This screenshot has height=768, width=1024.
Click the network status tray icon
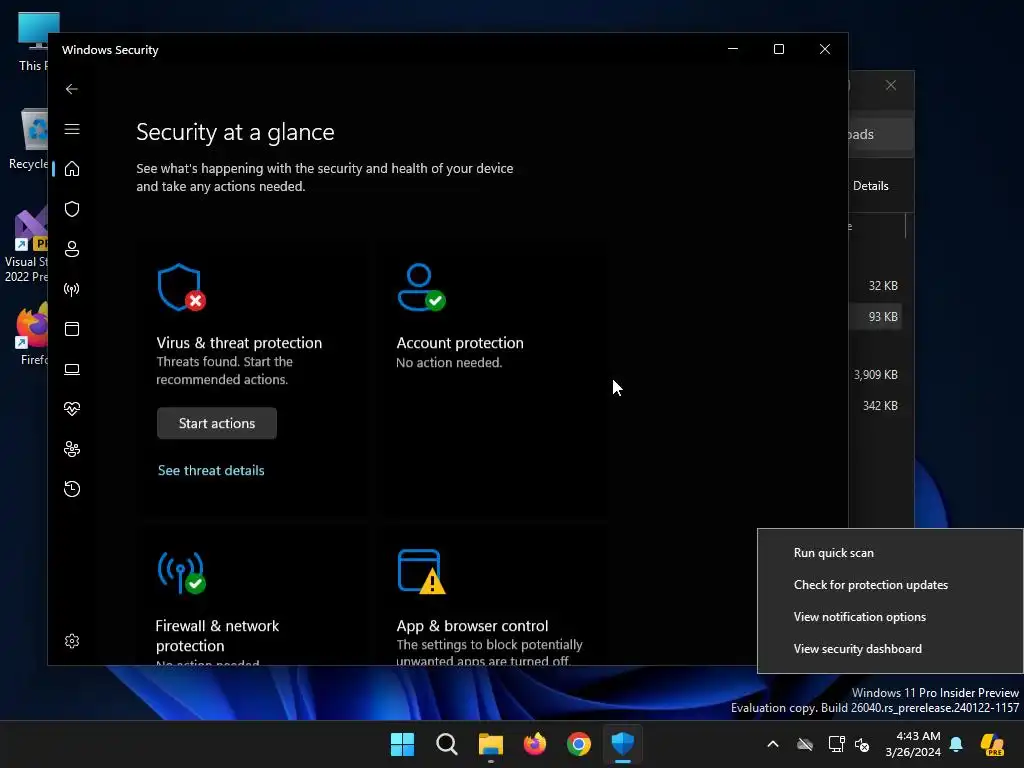(836, 744)
